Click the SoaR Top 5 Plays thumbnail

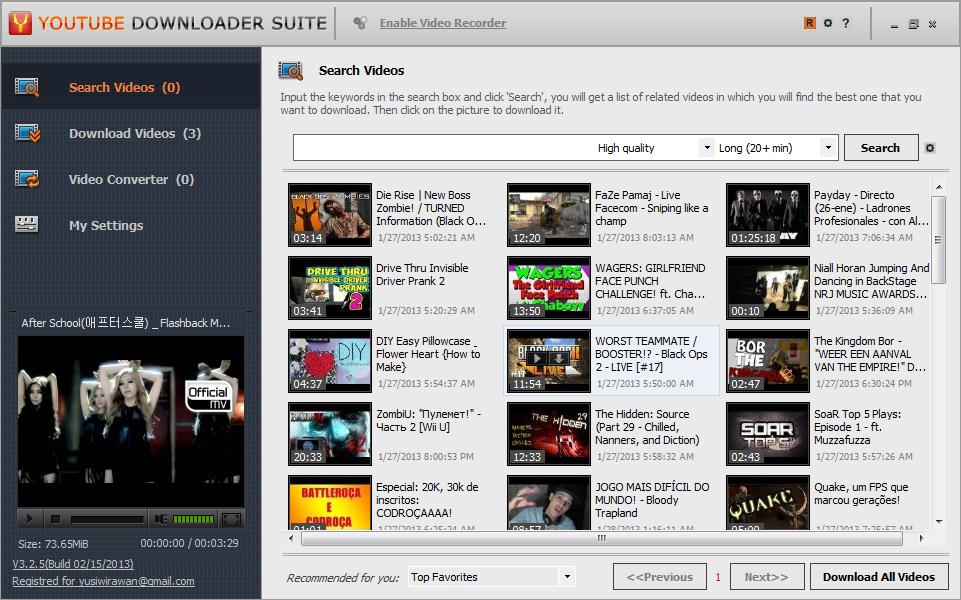[x=767, y=433]
